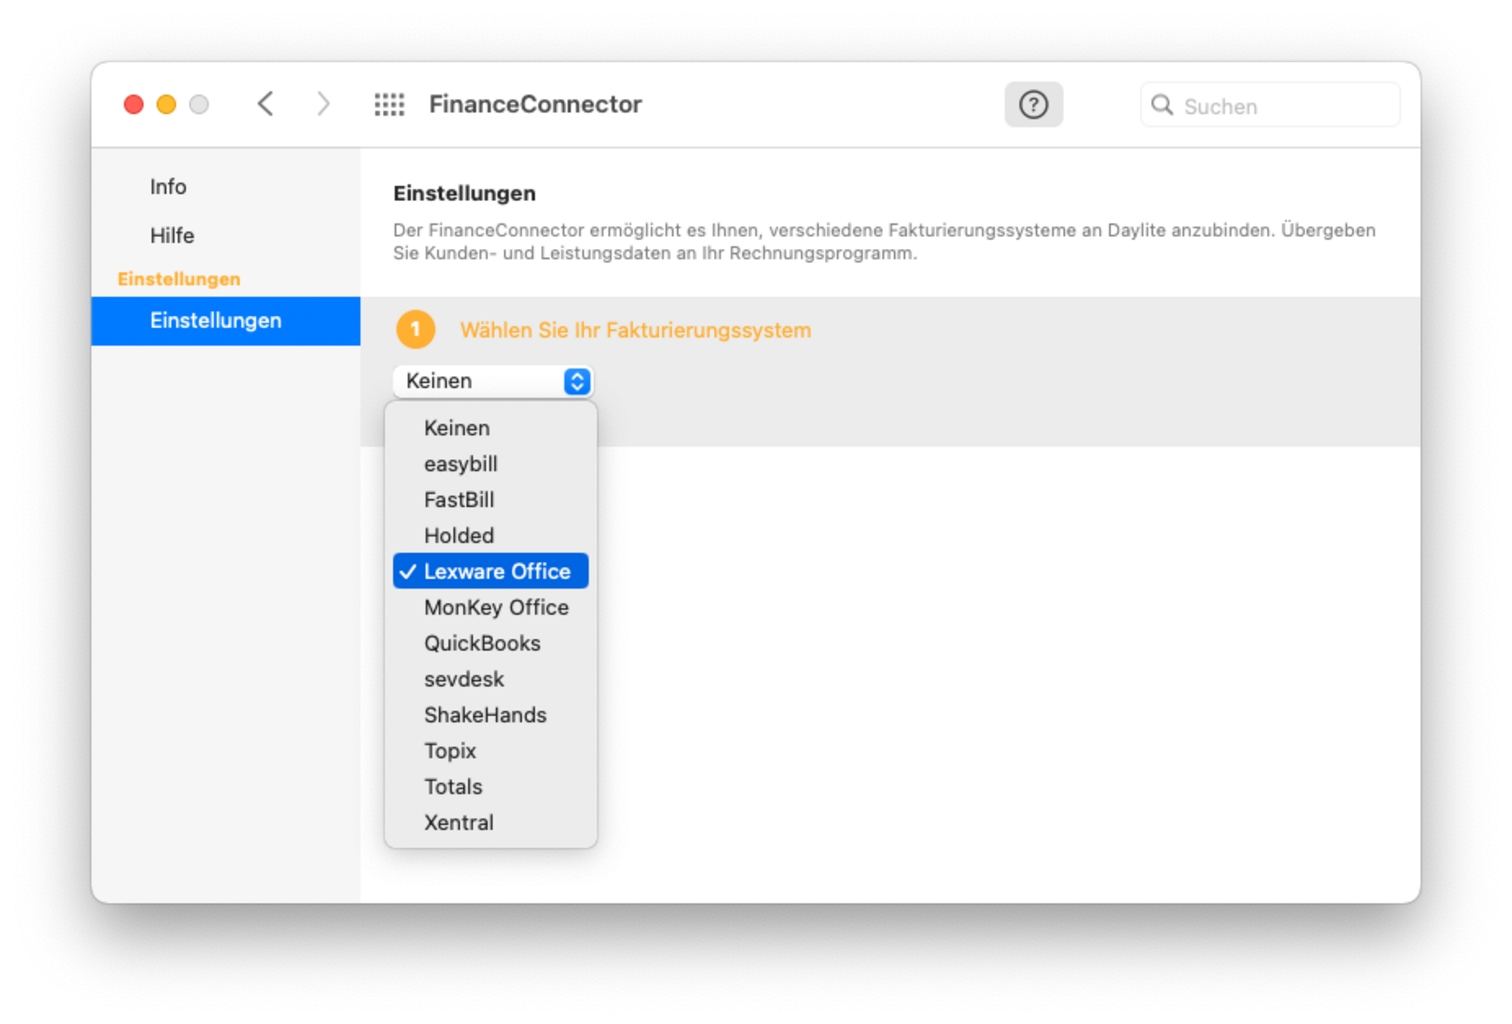This screenshot has width=1512, height=1024.
Task: Click the magnifying glass search icon
Action: tap(1161, 105)
